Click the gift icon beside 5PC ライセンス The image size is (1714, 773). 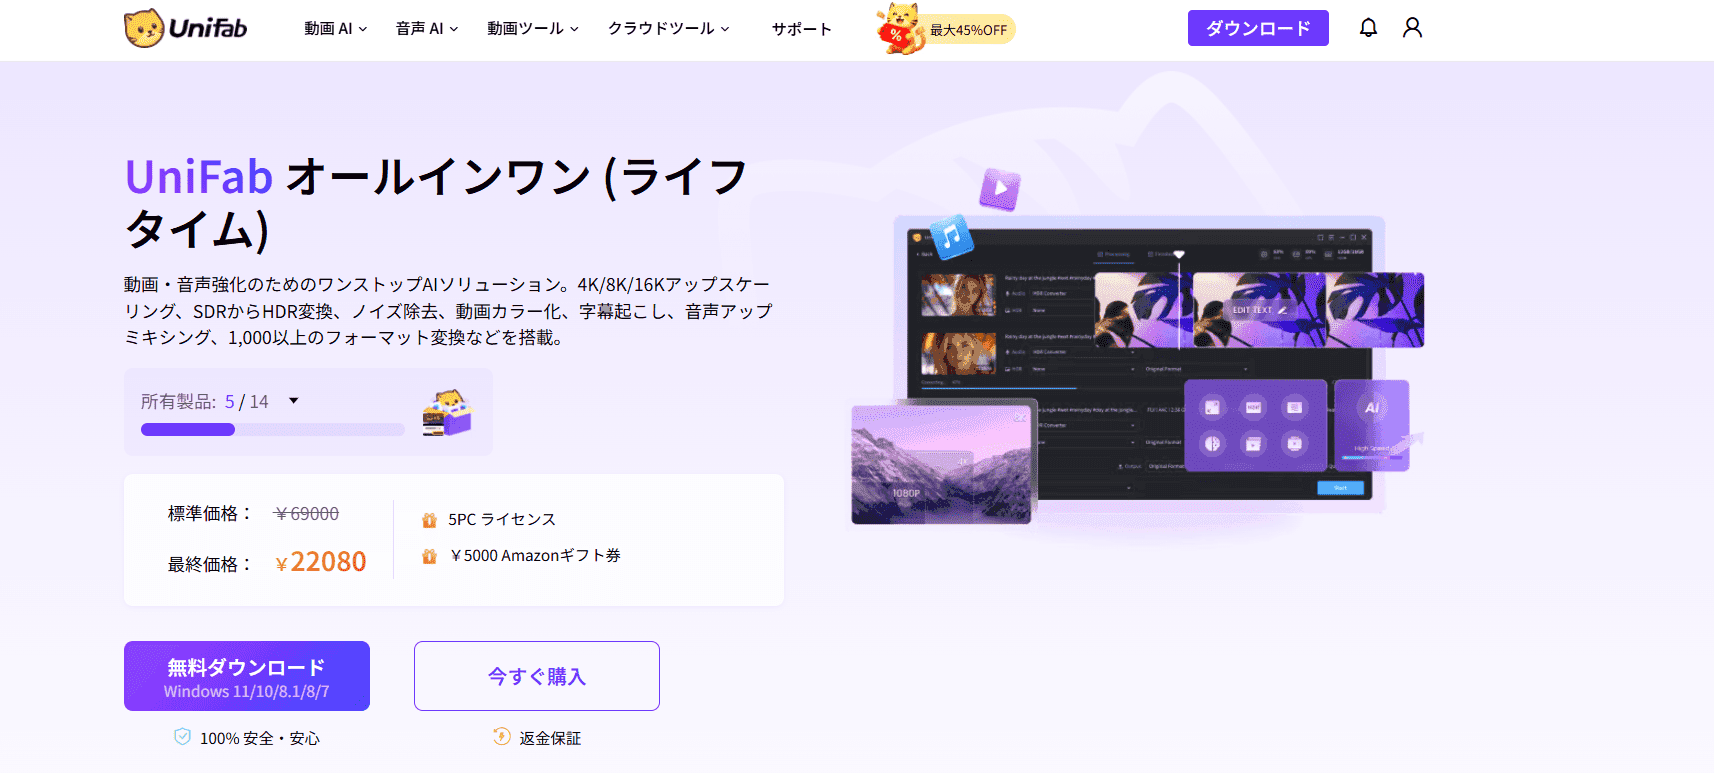429,520
